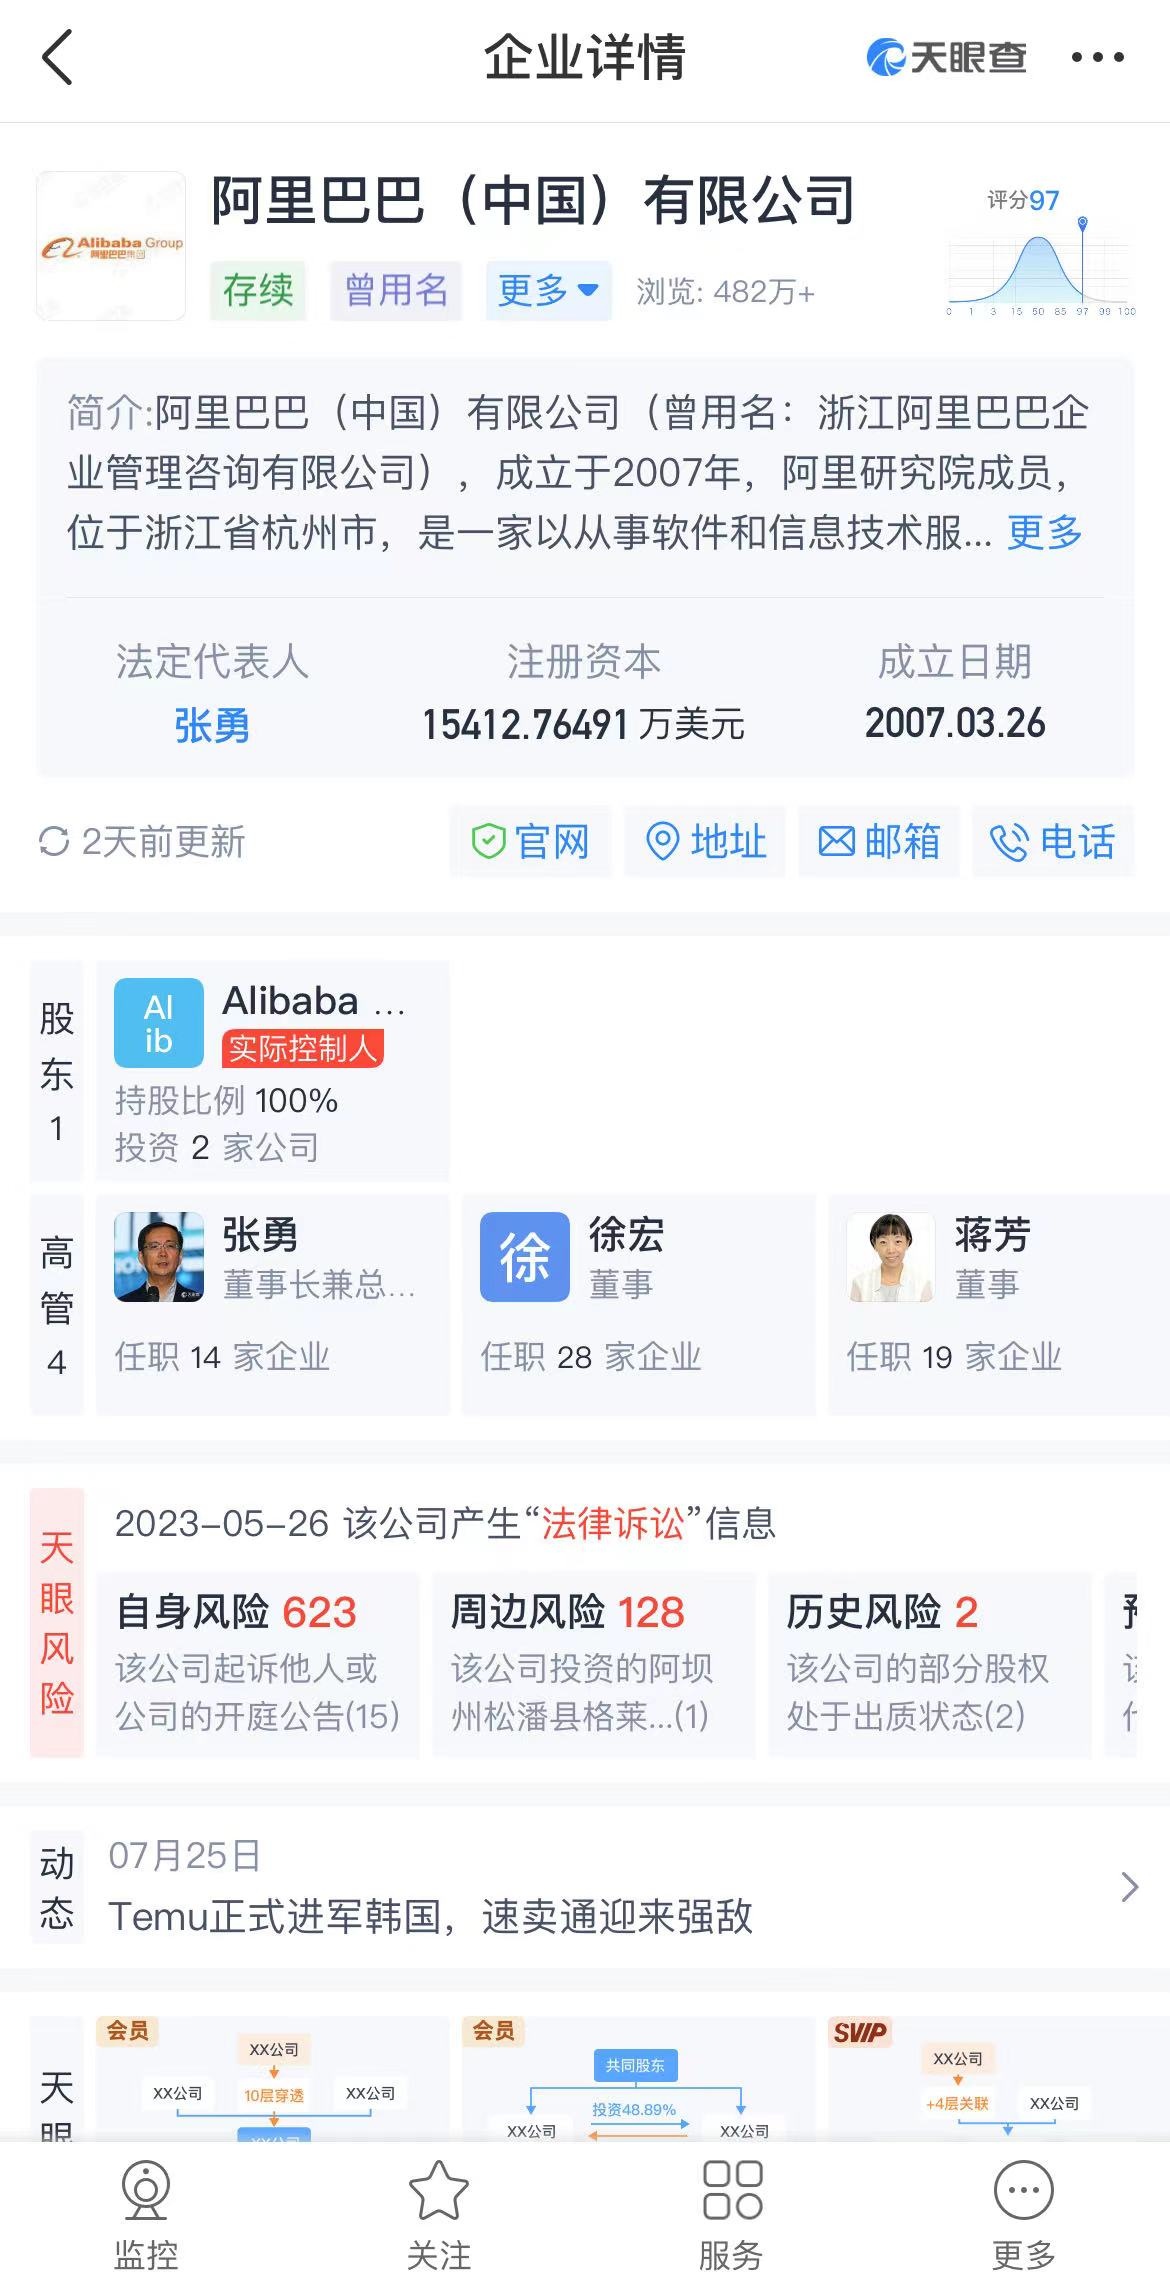Expand the 更多 tag dropdown
The width and height of the screenshot is (1170, 2289).
pyautogui.click(x=548, y=291)
